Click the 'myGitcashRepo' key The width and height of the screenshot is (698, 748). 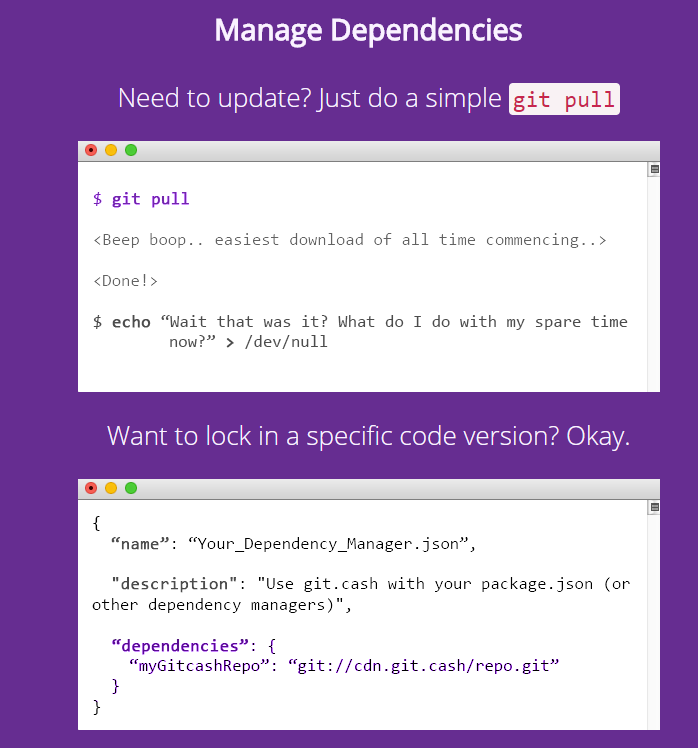[199, 666]
